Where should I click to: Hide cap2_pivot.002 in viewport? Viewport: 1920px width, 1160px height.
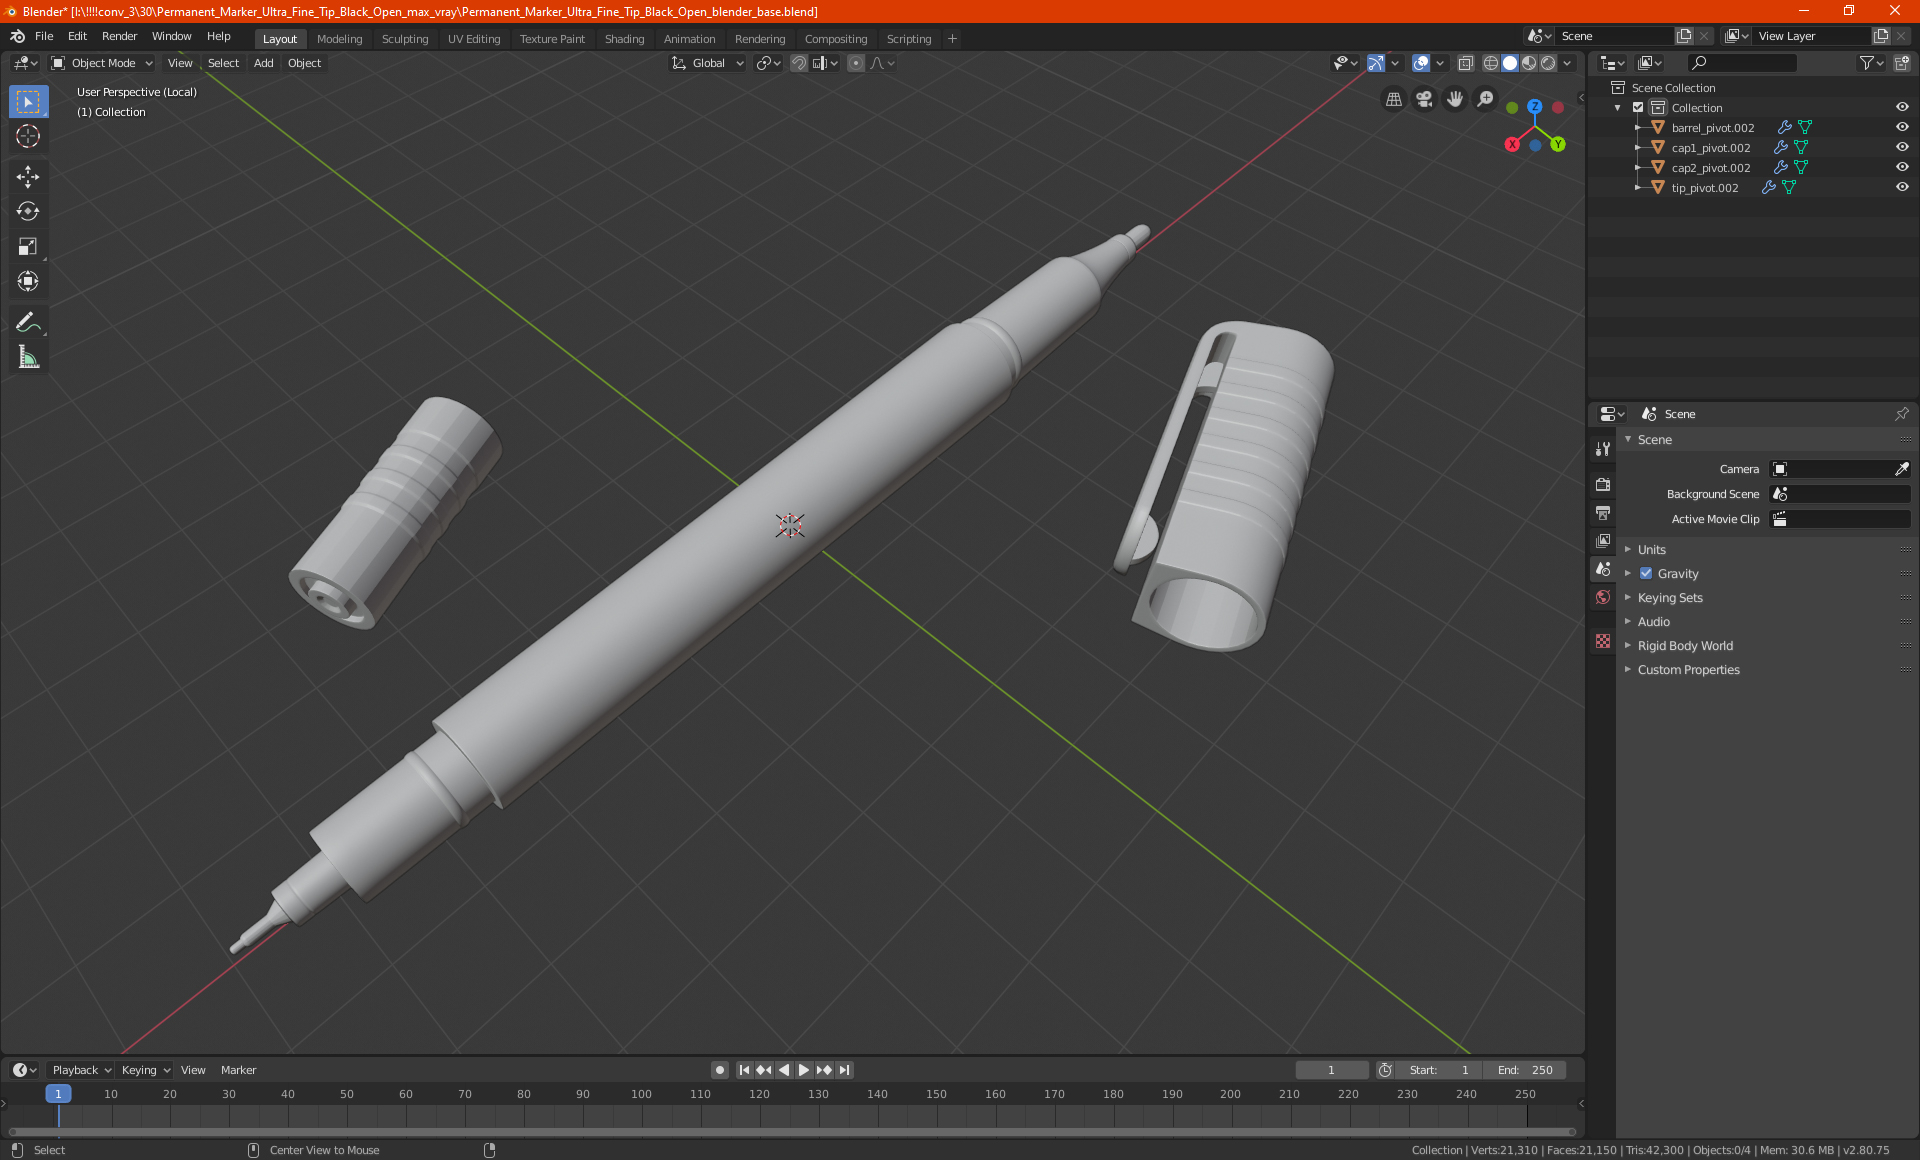(1902, 168)
